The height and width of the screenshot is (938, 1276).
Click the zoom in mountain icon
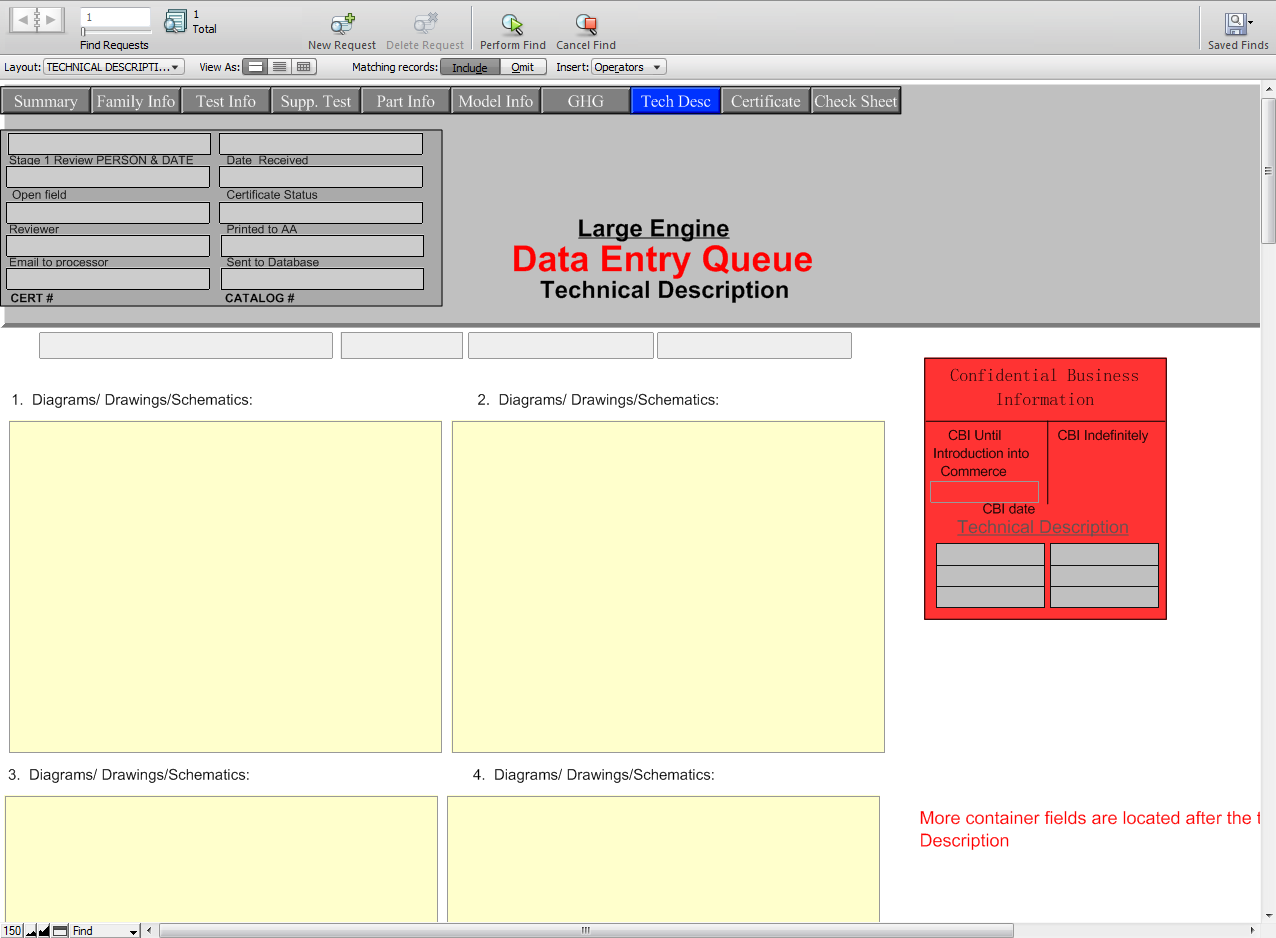pyautogui.click(x=44, y=931)
